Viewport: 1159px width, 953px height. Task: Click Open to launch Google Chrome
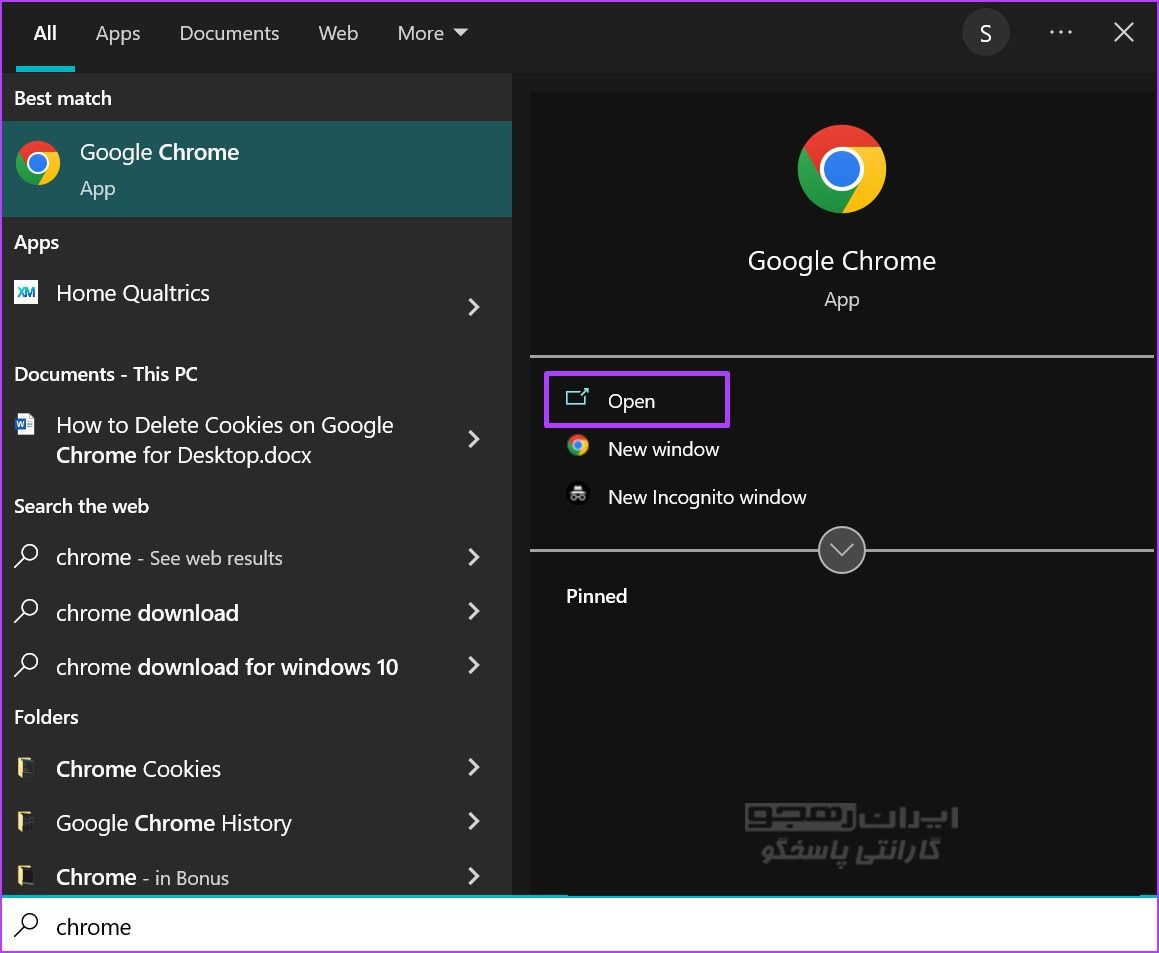click(x=637, y=400)
